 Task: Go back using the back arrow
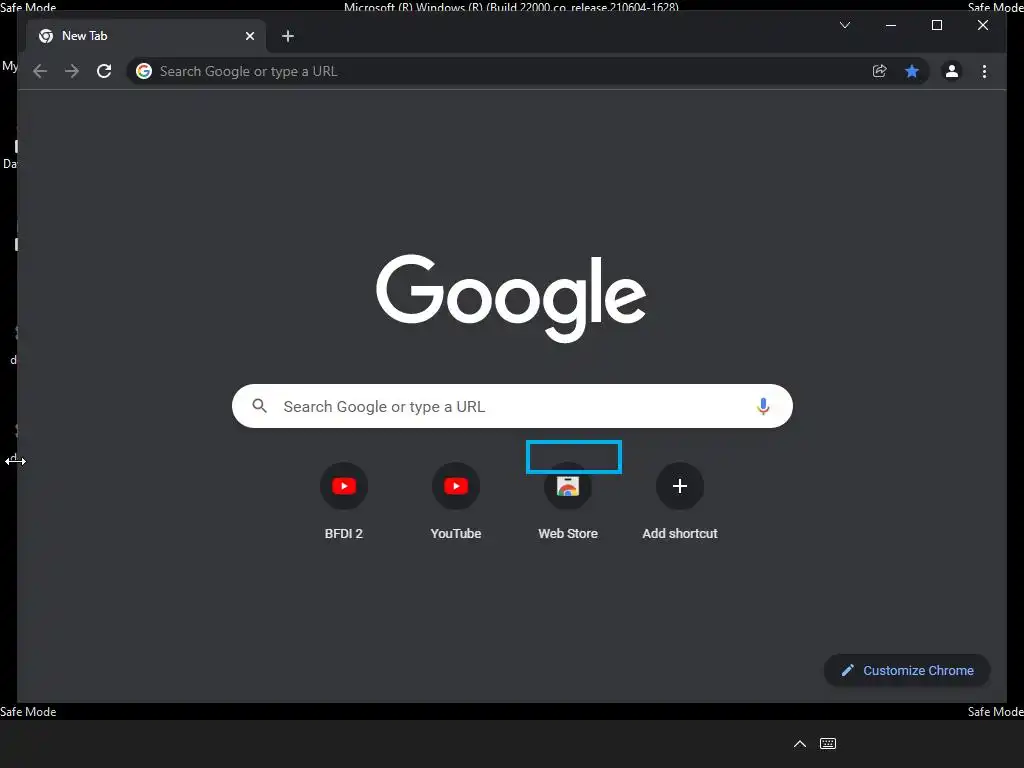[x=40, y=71]
